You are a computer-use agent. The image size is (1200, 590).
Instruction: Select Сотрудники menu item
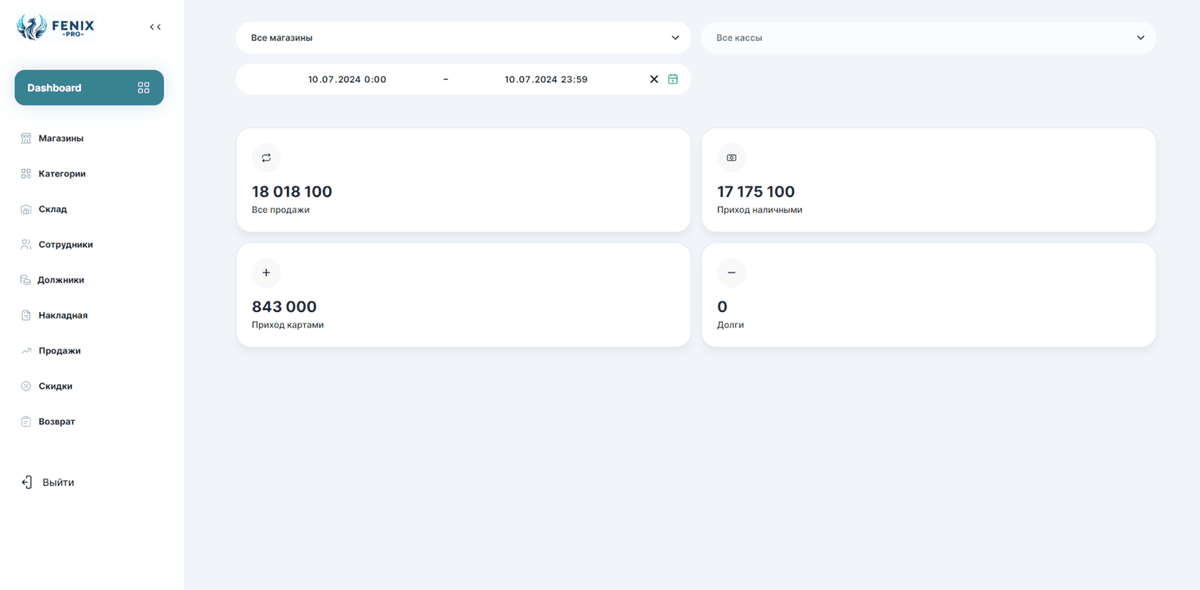65,245
